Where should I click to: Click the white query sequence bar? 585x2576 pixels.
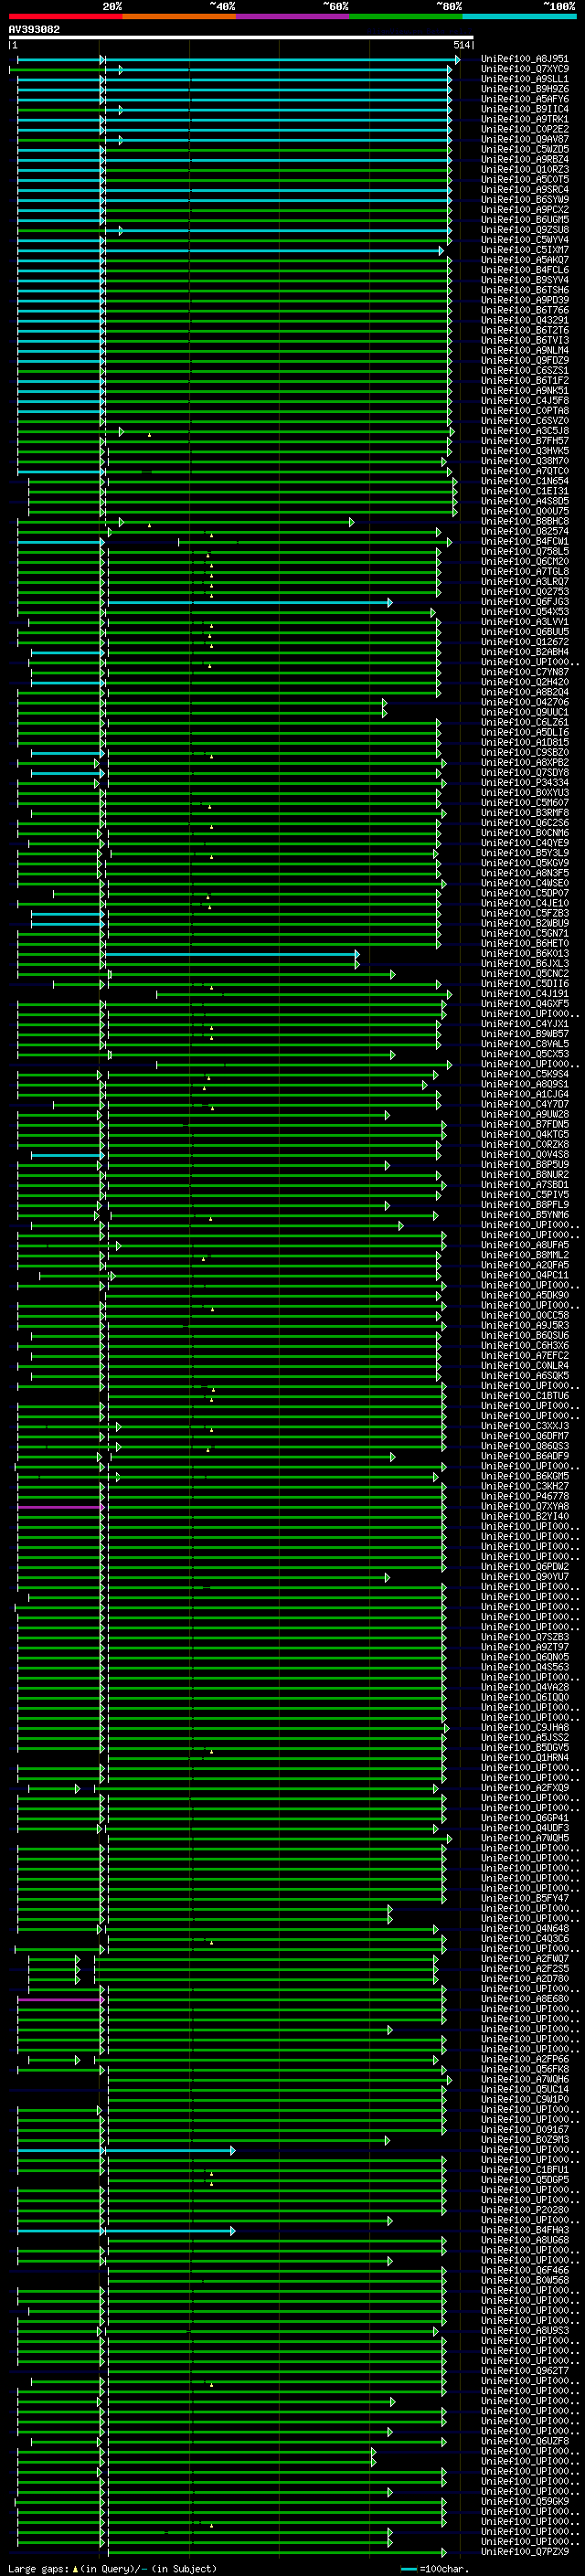pyautogui.click(x=241, y=37)
